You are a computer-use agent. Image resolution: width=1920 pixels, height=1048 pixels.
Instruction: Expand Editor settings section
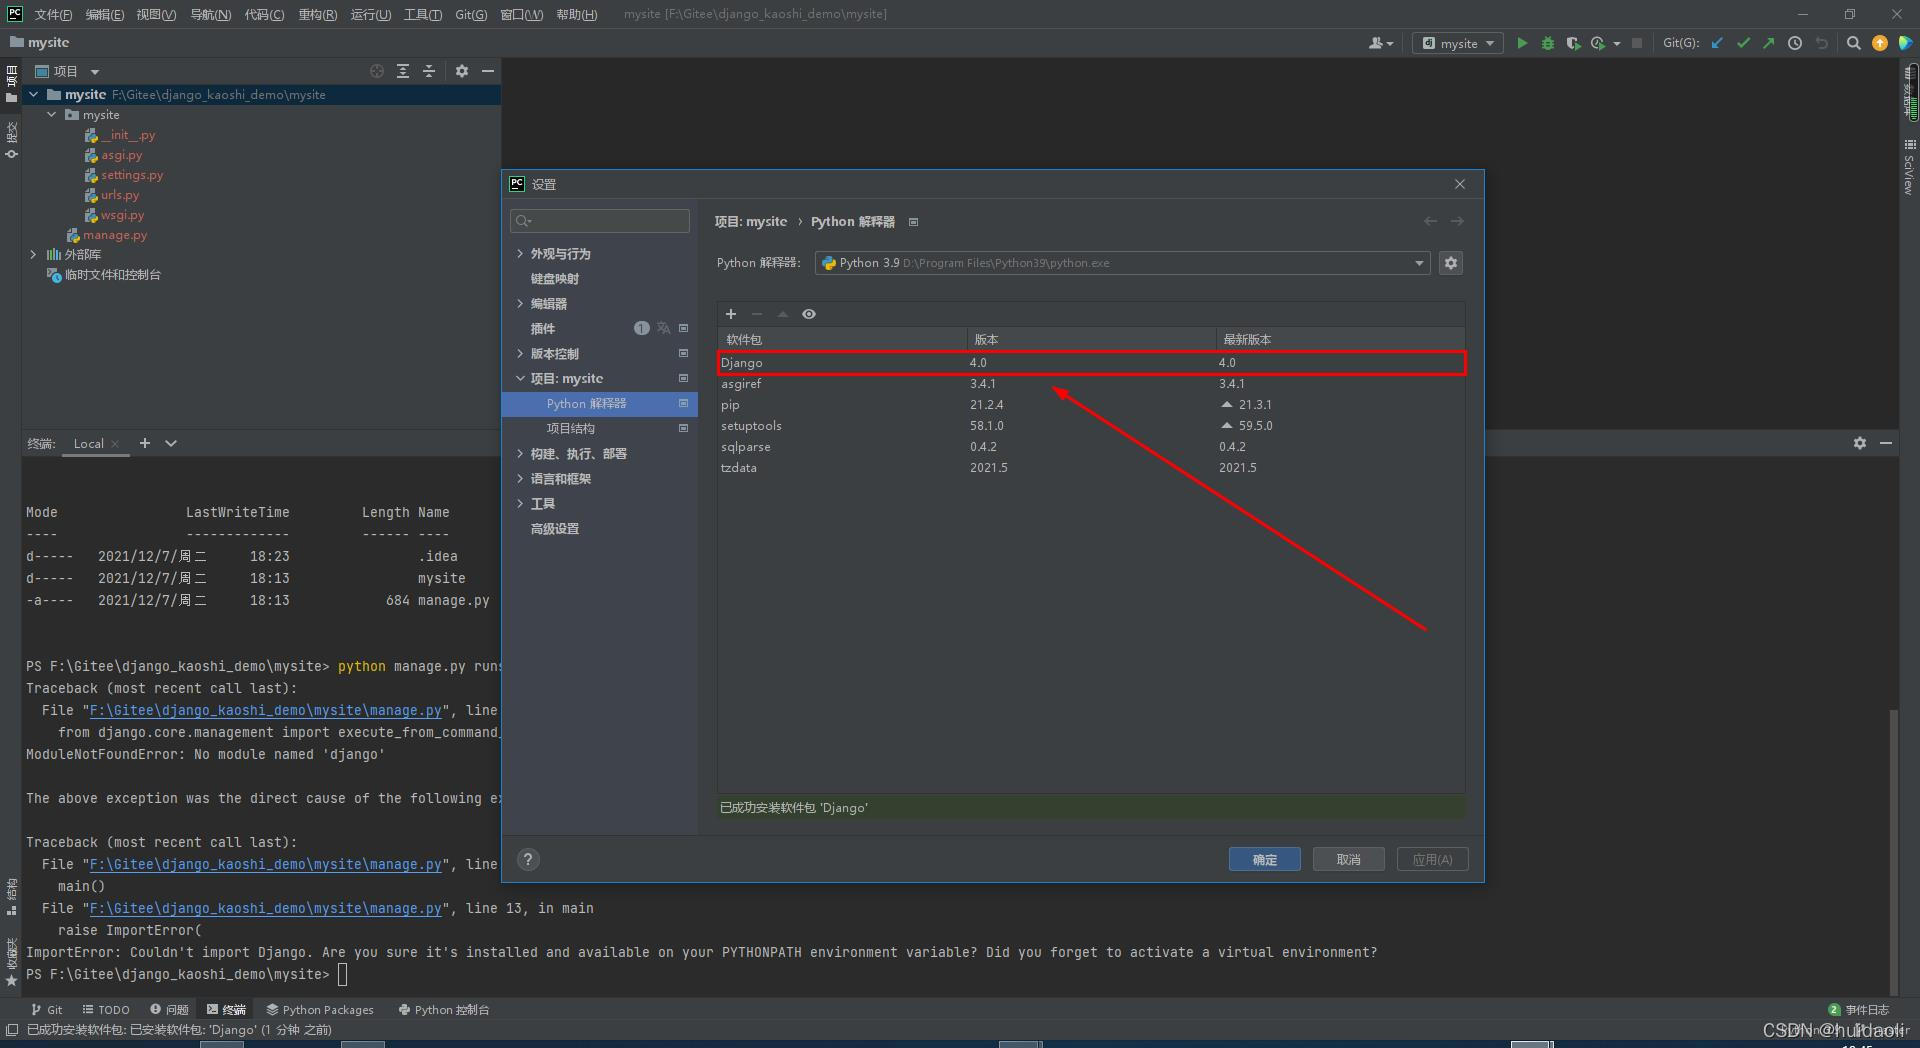521,304
